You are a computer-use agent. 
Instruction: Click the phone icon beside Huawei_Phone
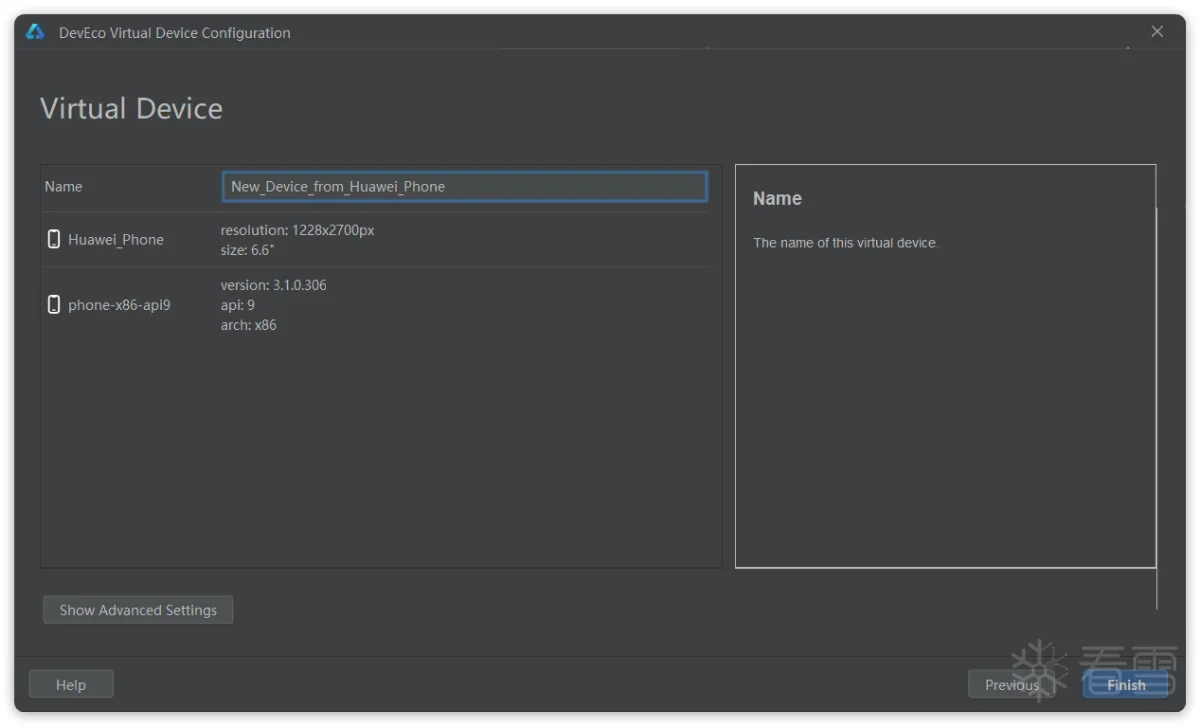click(54, 240)
